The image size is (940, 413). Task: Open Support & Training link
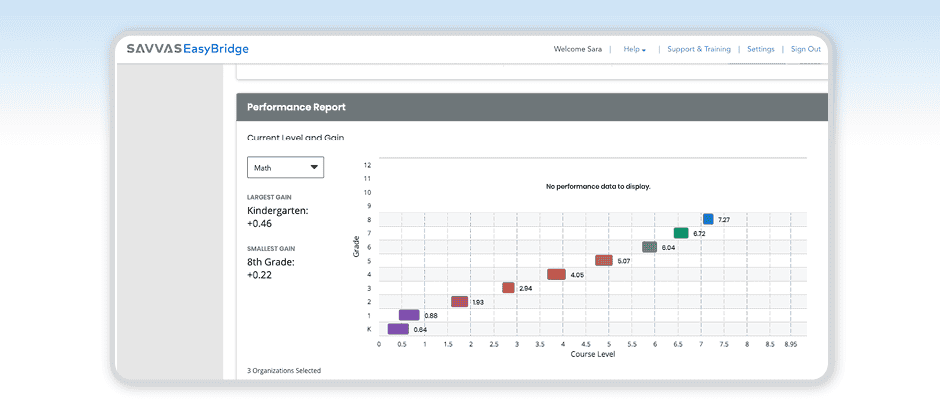click(698, 49)
